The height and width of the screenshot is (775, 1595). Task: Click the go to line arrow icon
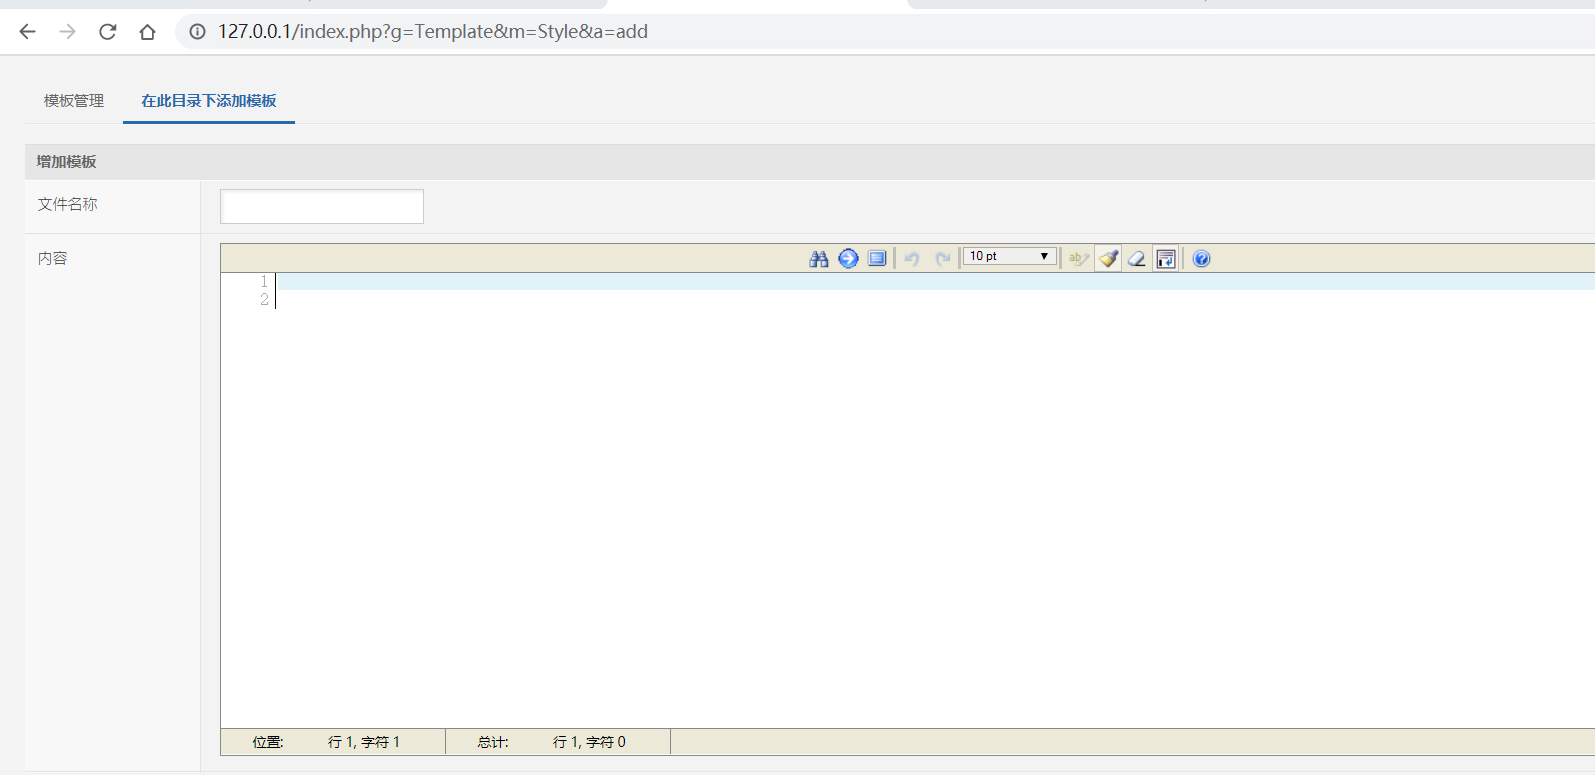(848, 259)
